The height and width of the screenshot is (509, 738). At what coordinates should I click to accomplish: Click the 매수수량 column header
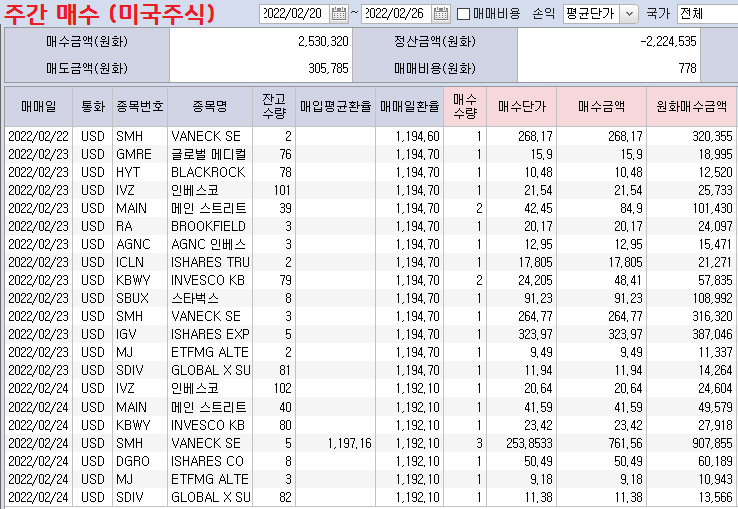pos(465,106)
